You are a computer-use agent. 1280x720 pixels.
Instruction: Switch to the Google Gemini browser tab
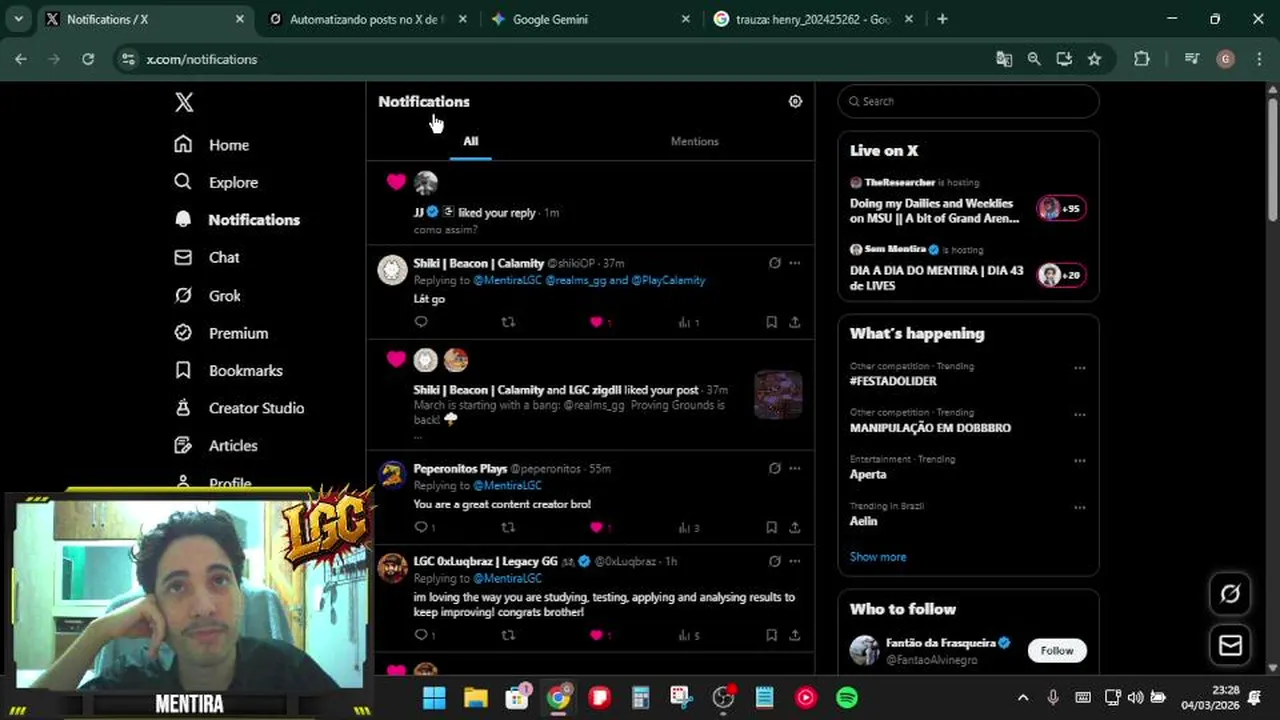(590, 19)
